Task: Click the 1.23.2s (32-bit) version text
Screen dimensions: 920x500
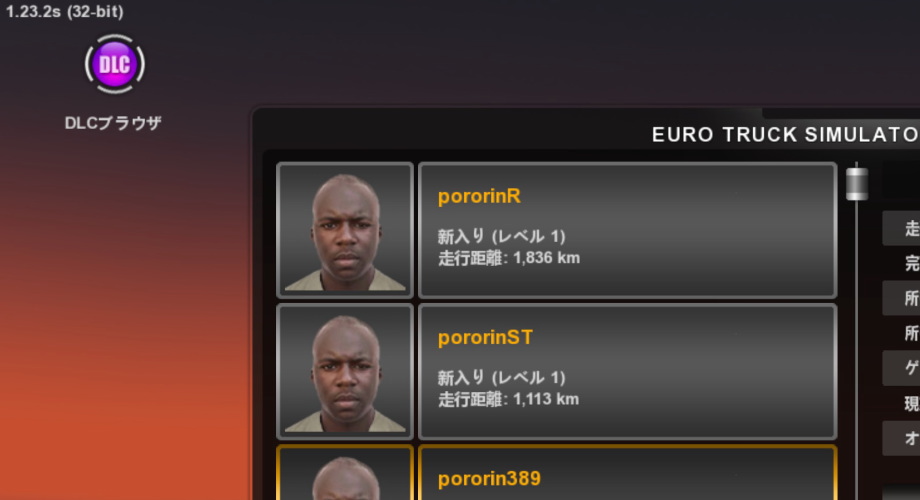Action: point(65,12)
